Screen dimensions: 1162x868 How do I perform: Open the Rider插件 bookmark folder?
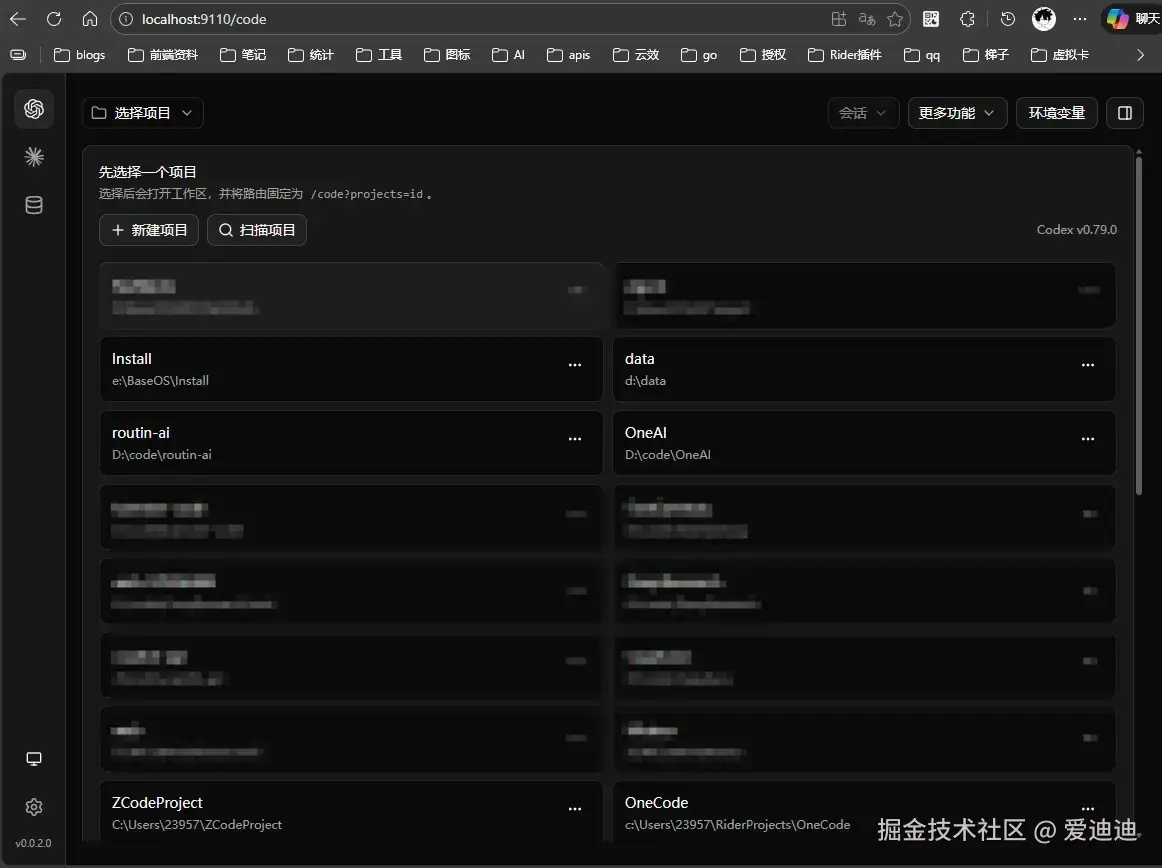(x=845, y=55)
